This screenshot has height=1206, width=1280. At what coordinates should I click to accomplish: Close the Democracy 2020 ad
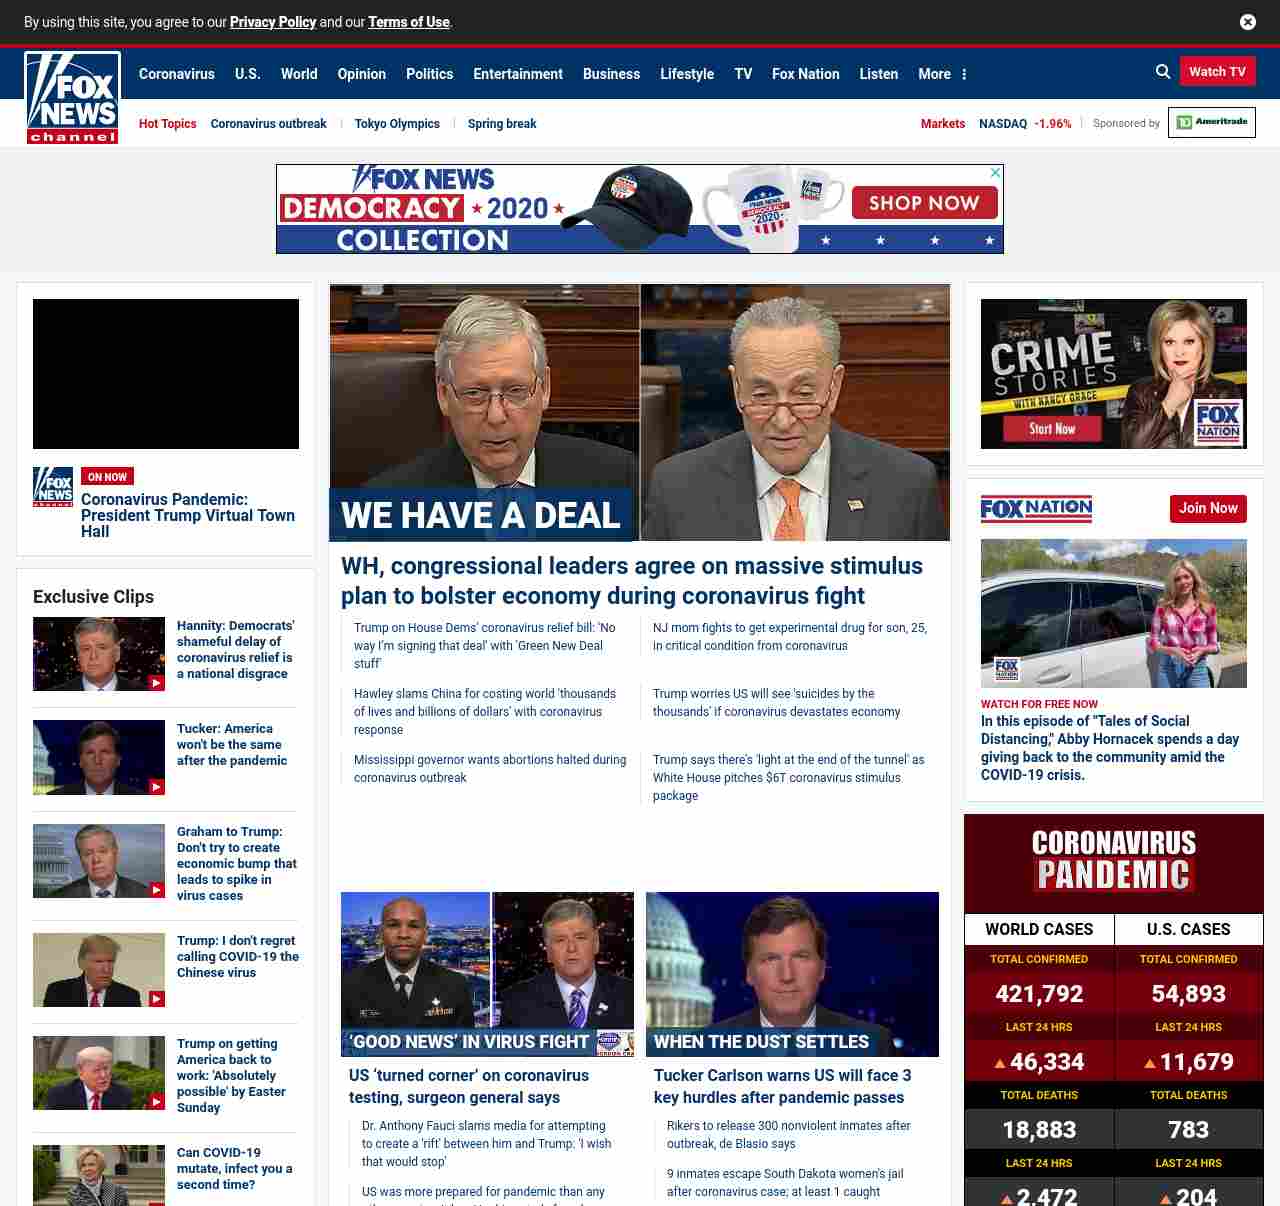(995, 173)
